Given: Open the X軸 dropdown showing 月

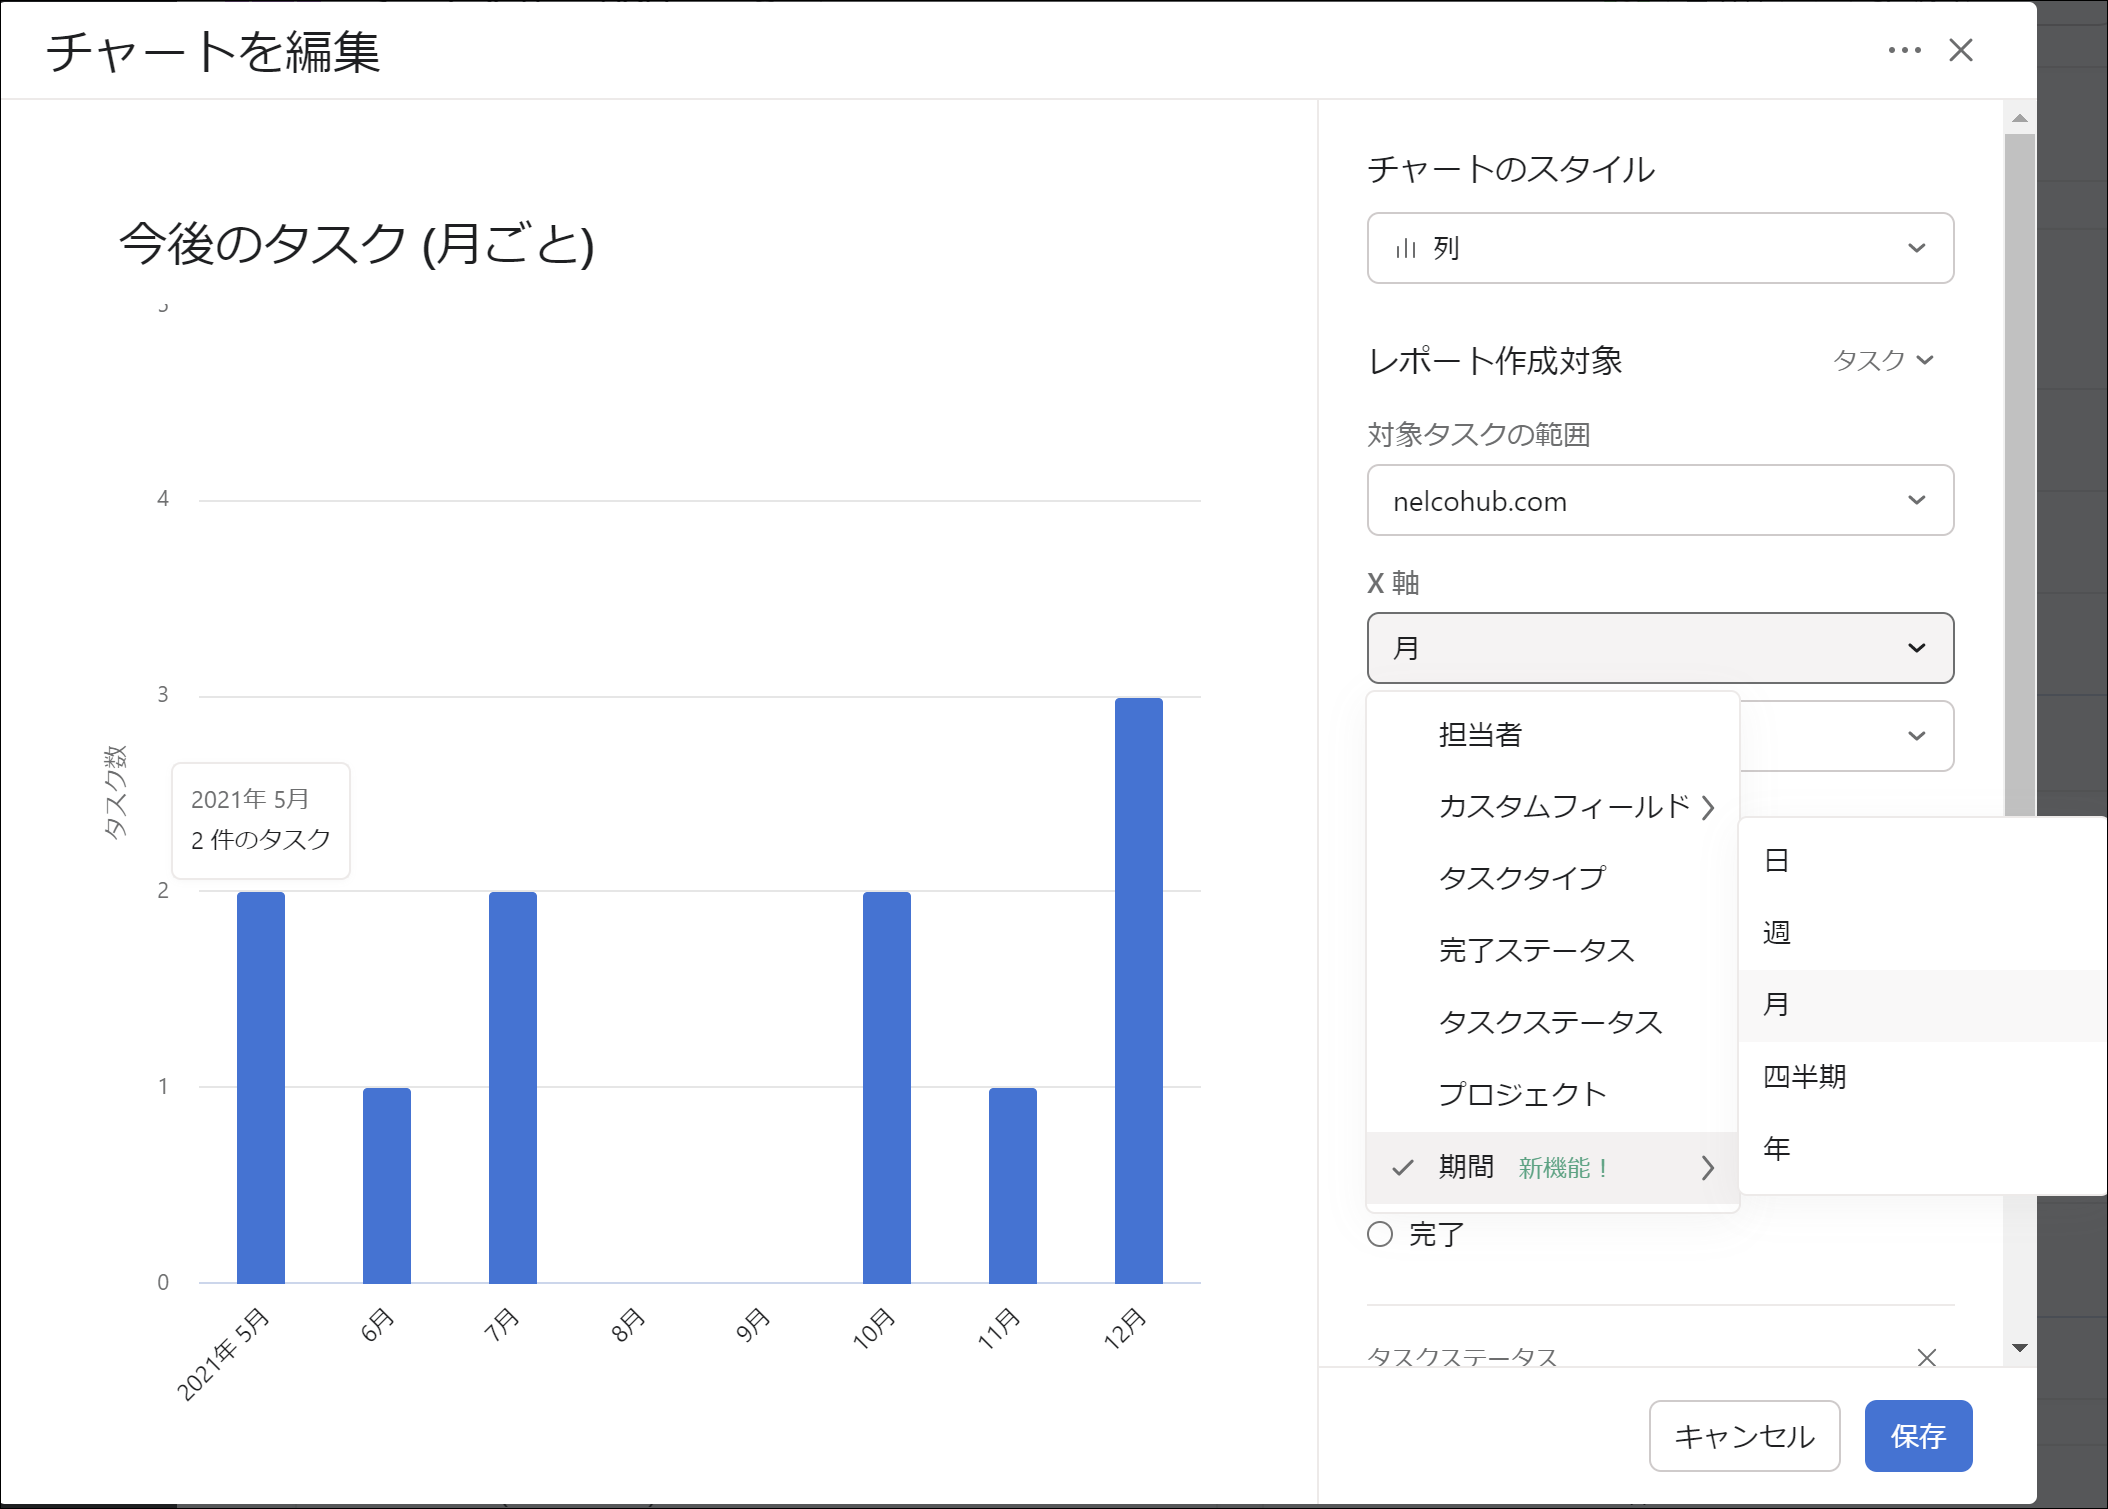Looking at the screenshot, I should click(1660, 648).
